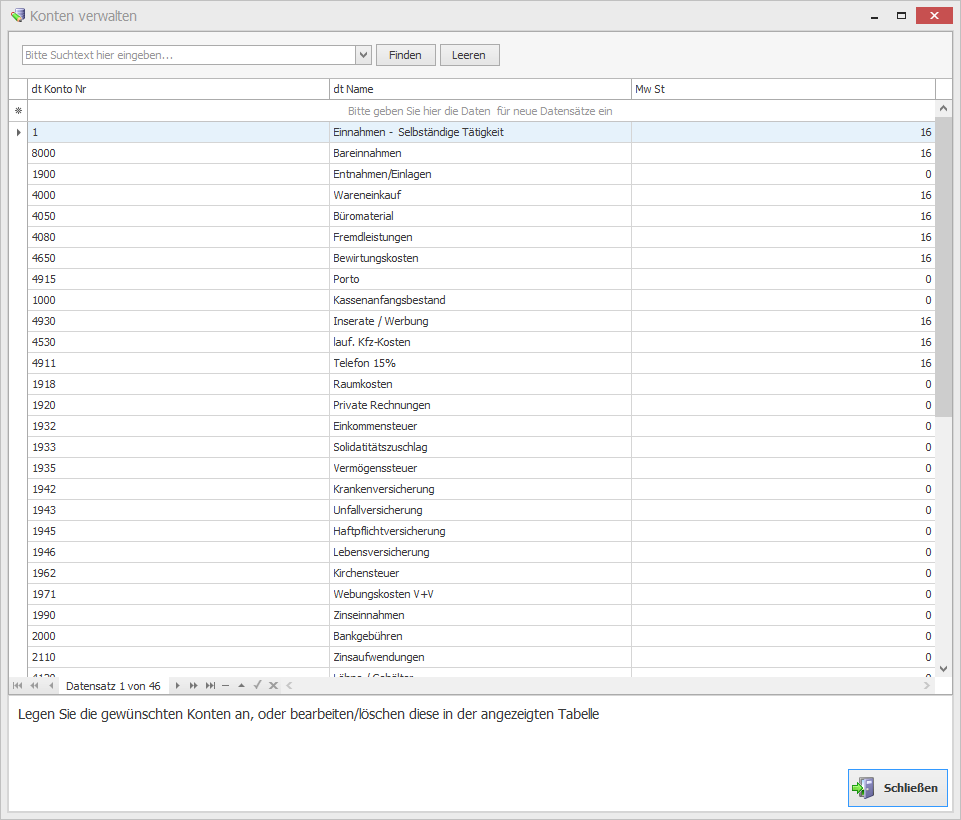This screenshot has width=961, height=820.
Task: Select account number 4000 cell
Action: point(178,195)
